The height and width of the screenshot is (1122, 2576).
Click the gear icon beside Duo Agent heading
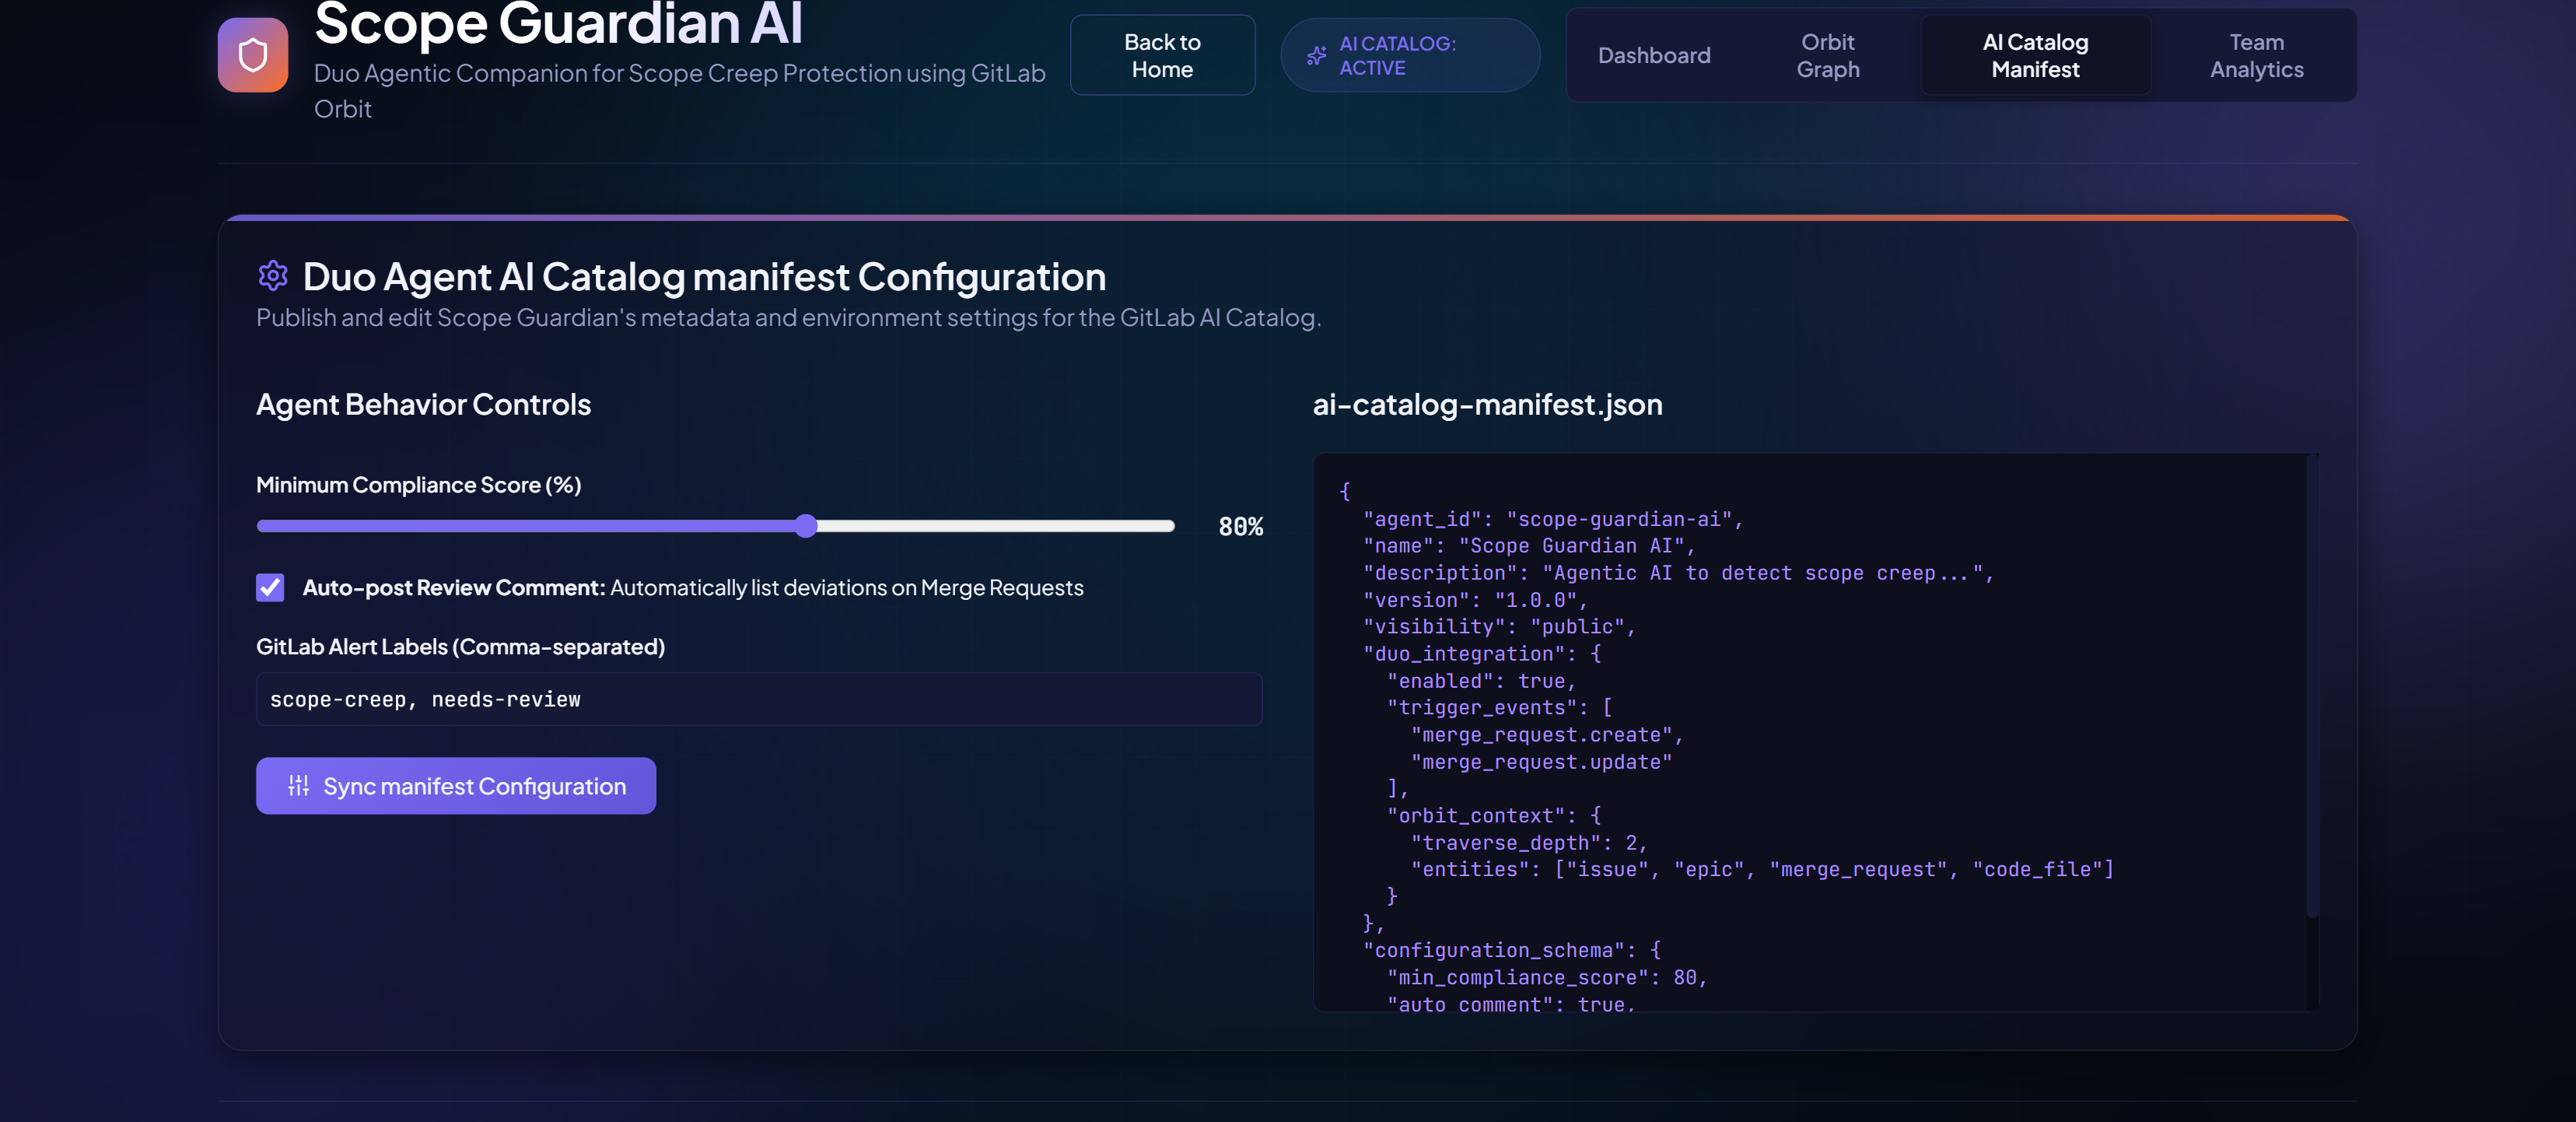pos(273,275)
